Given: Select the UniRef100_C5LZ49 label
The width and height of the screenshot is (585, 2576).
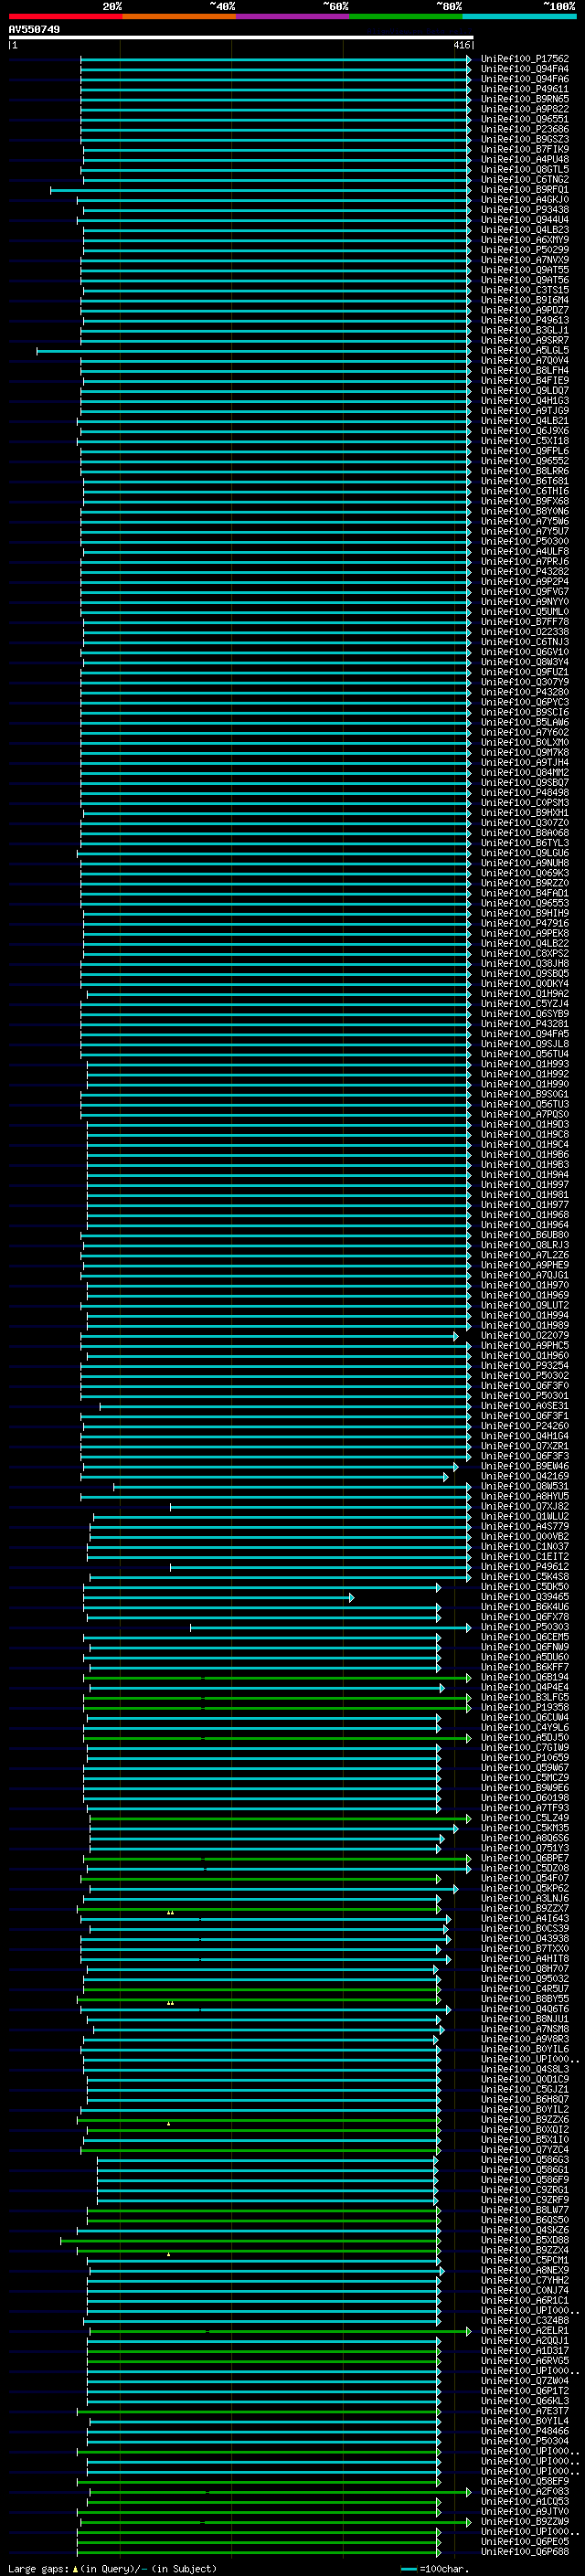Looking at the screenshot, I should [x=525, y=1818].
